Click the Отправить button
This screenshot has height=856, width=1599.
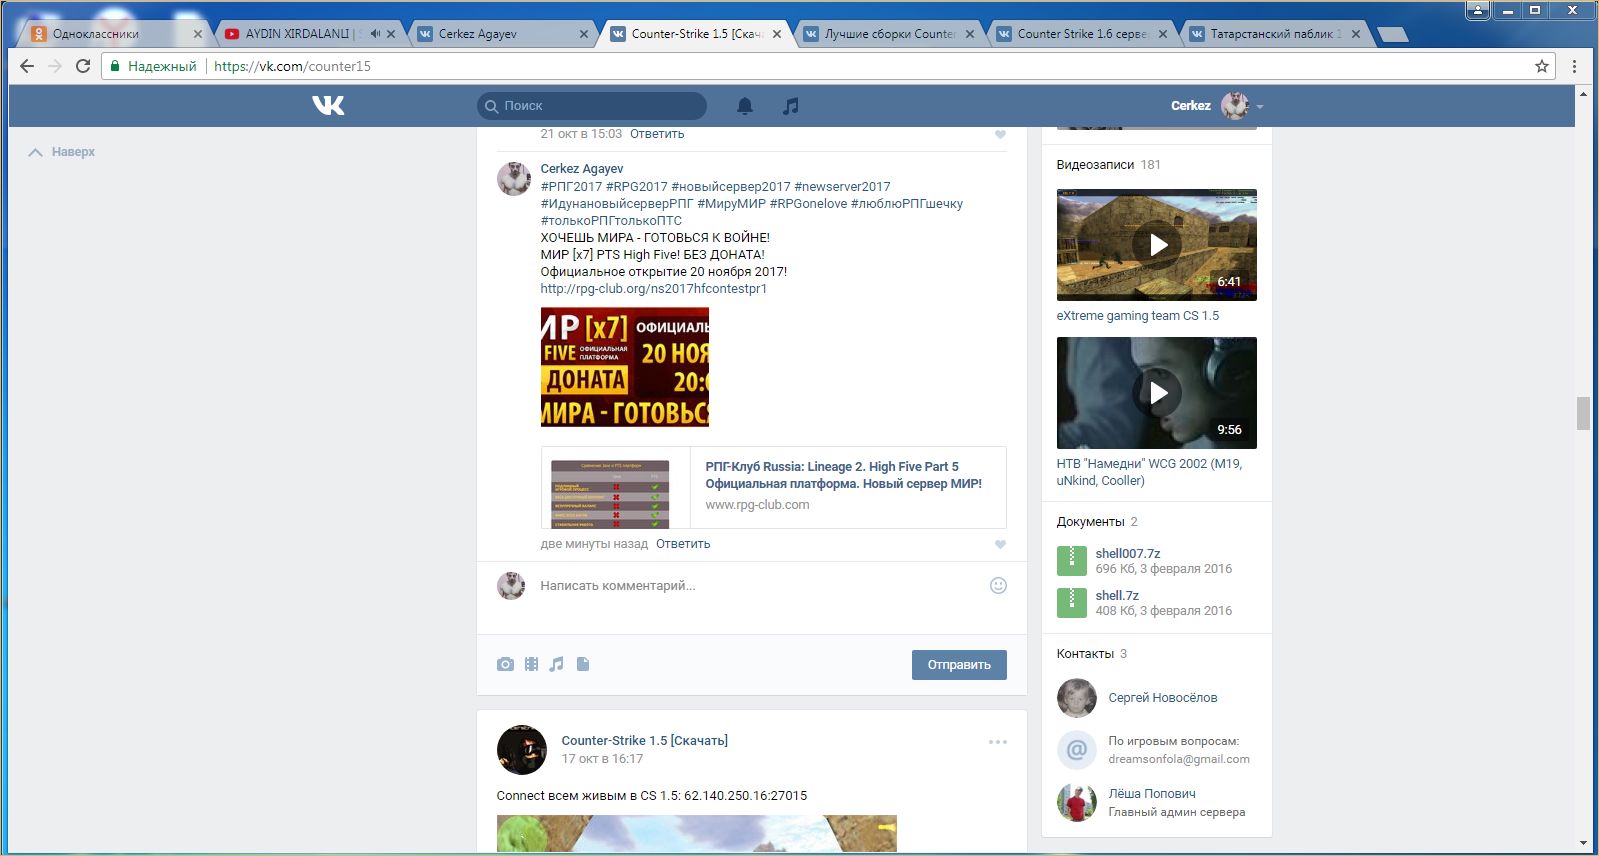click(x=959, y=665)
